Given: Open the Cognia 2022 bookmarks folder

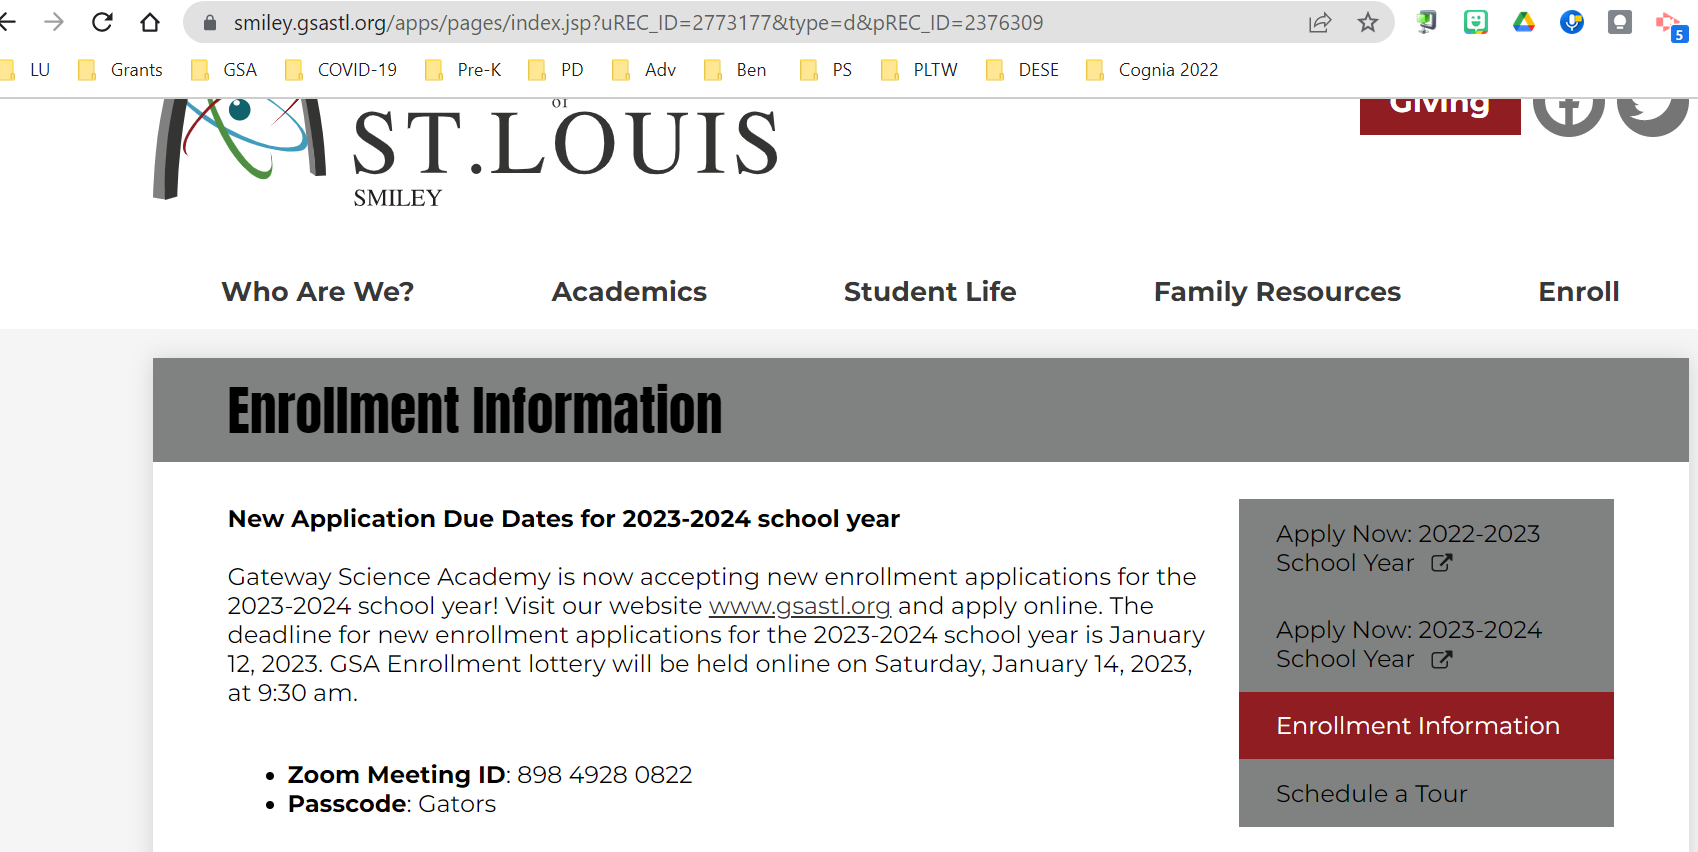Looking at the screenshot, I should click(x=1152, y=70).
